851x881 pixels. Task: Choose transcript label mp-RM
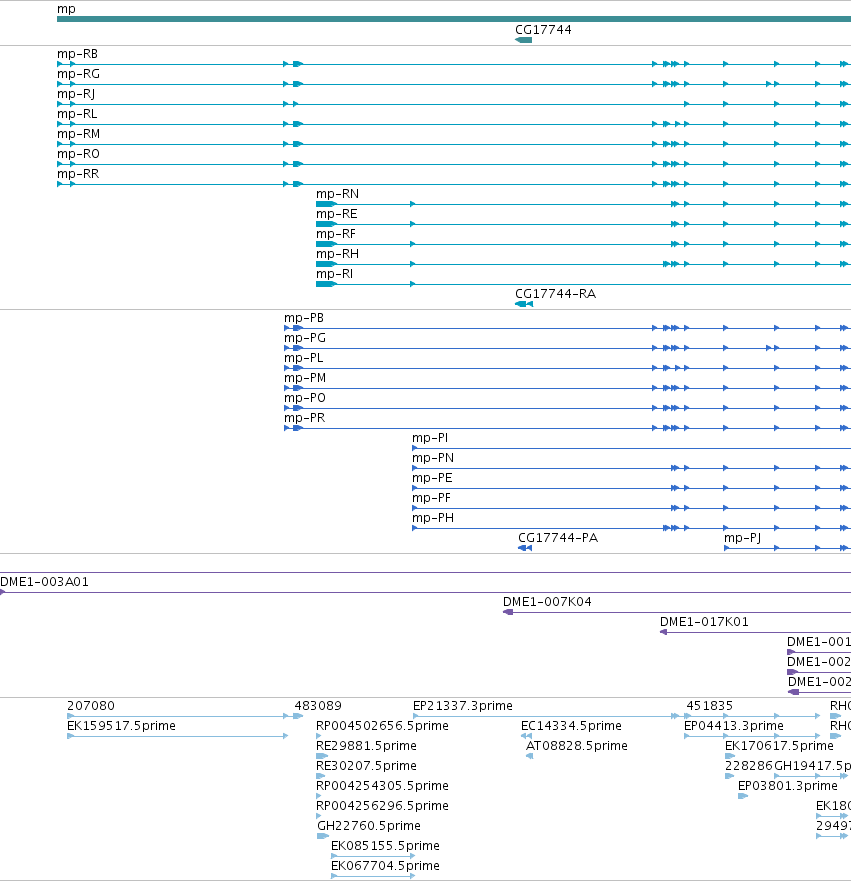click(79, 134)
